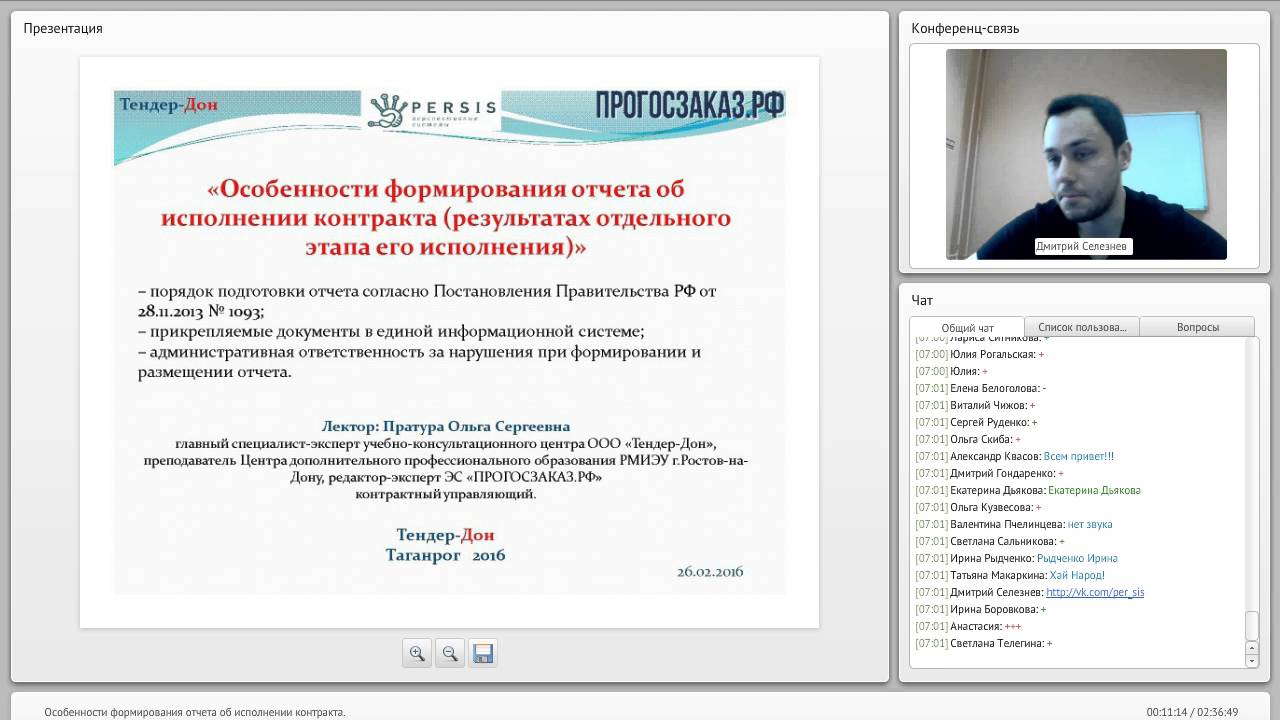Viewport: 1280px width, 720px height.
Task: Switch to the Общий чат tab
Action: [x=967, y=327]
